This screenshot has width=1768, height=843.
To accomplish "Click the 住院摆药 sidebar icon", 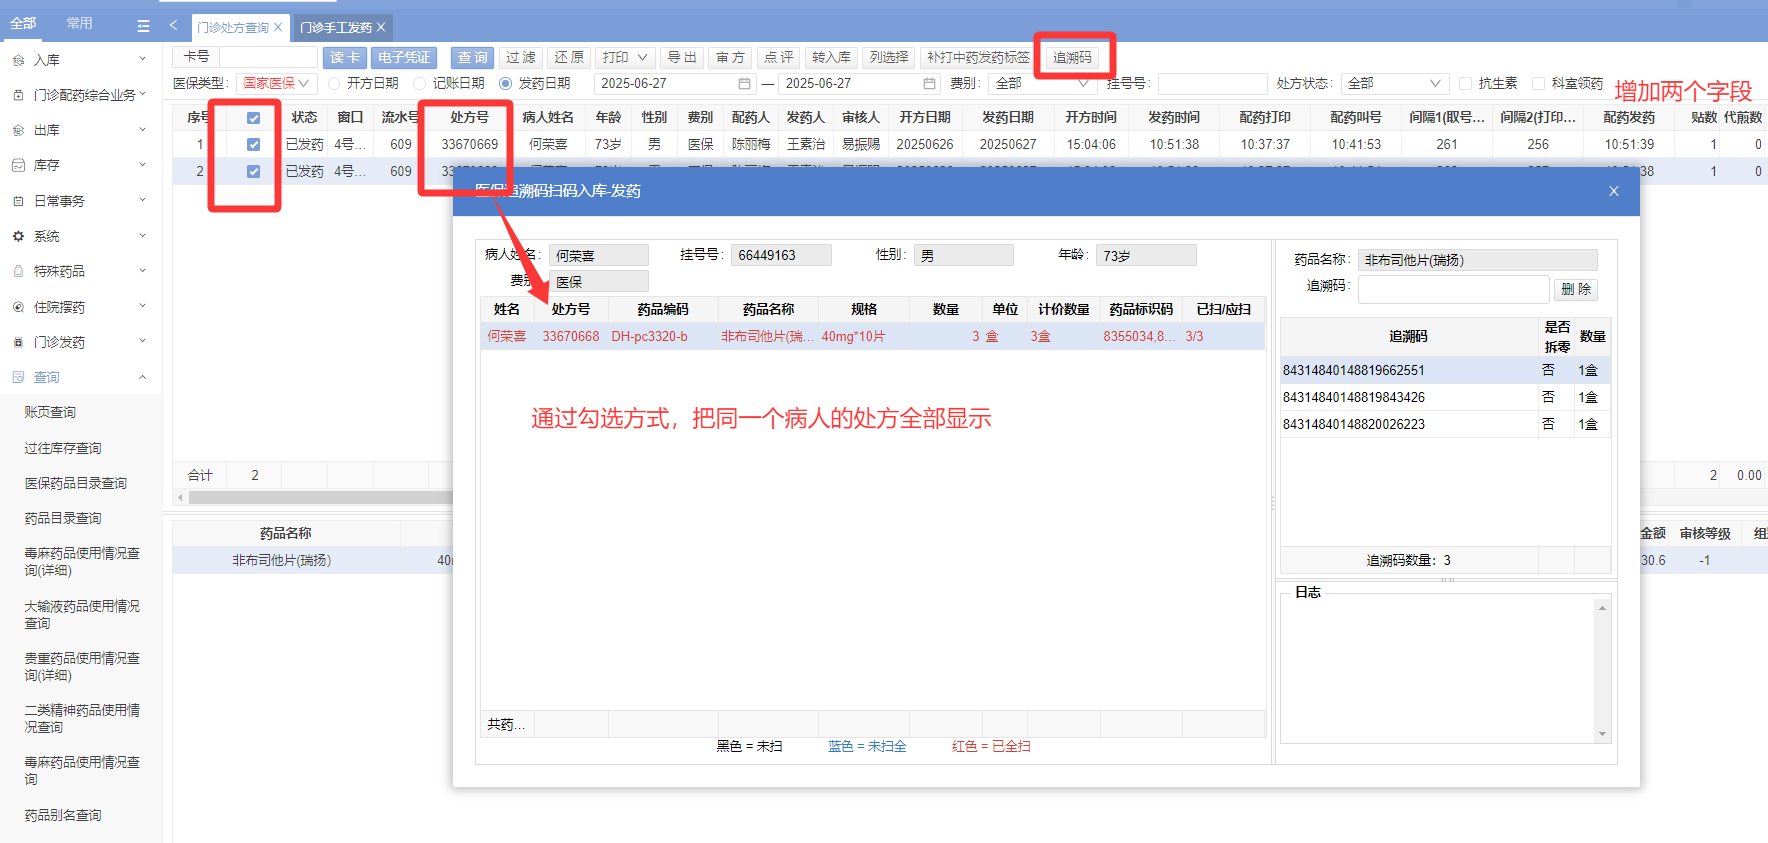I will [18, 307].
